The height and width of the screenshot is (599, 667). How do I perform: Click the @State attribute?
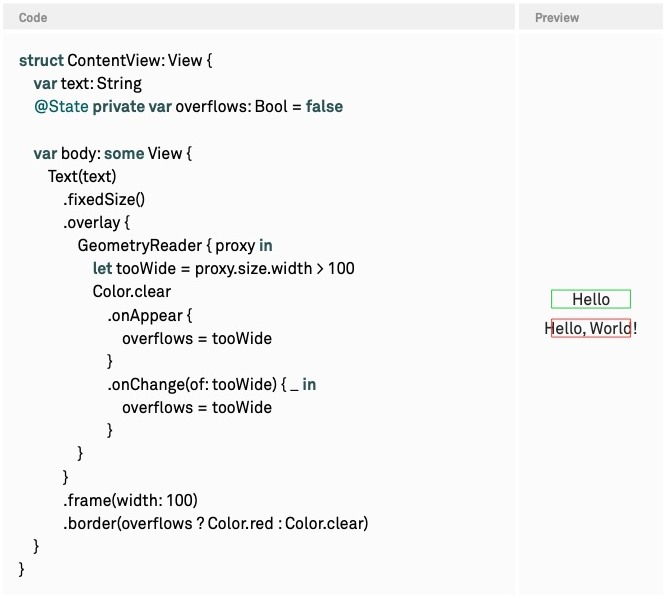pos(61,106)
